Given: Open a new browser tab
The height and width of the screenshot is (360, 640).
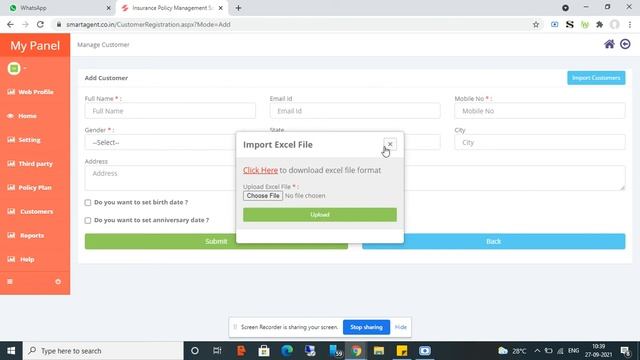Looking at the screenshot, I should click(x=238, y=8).
